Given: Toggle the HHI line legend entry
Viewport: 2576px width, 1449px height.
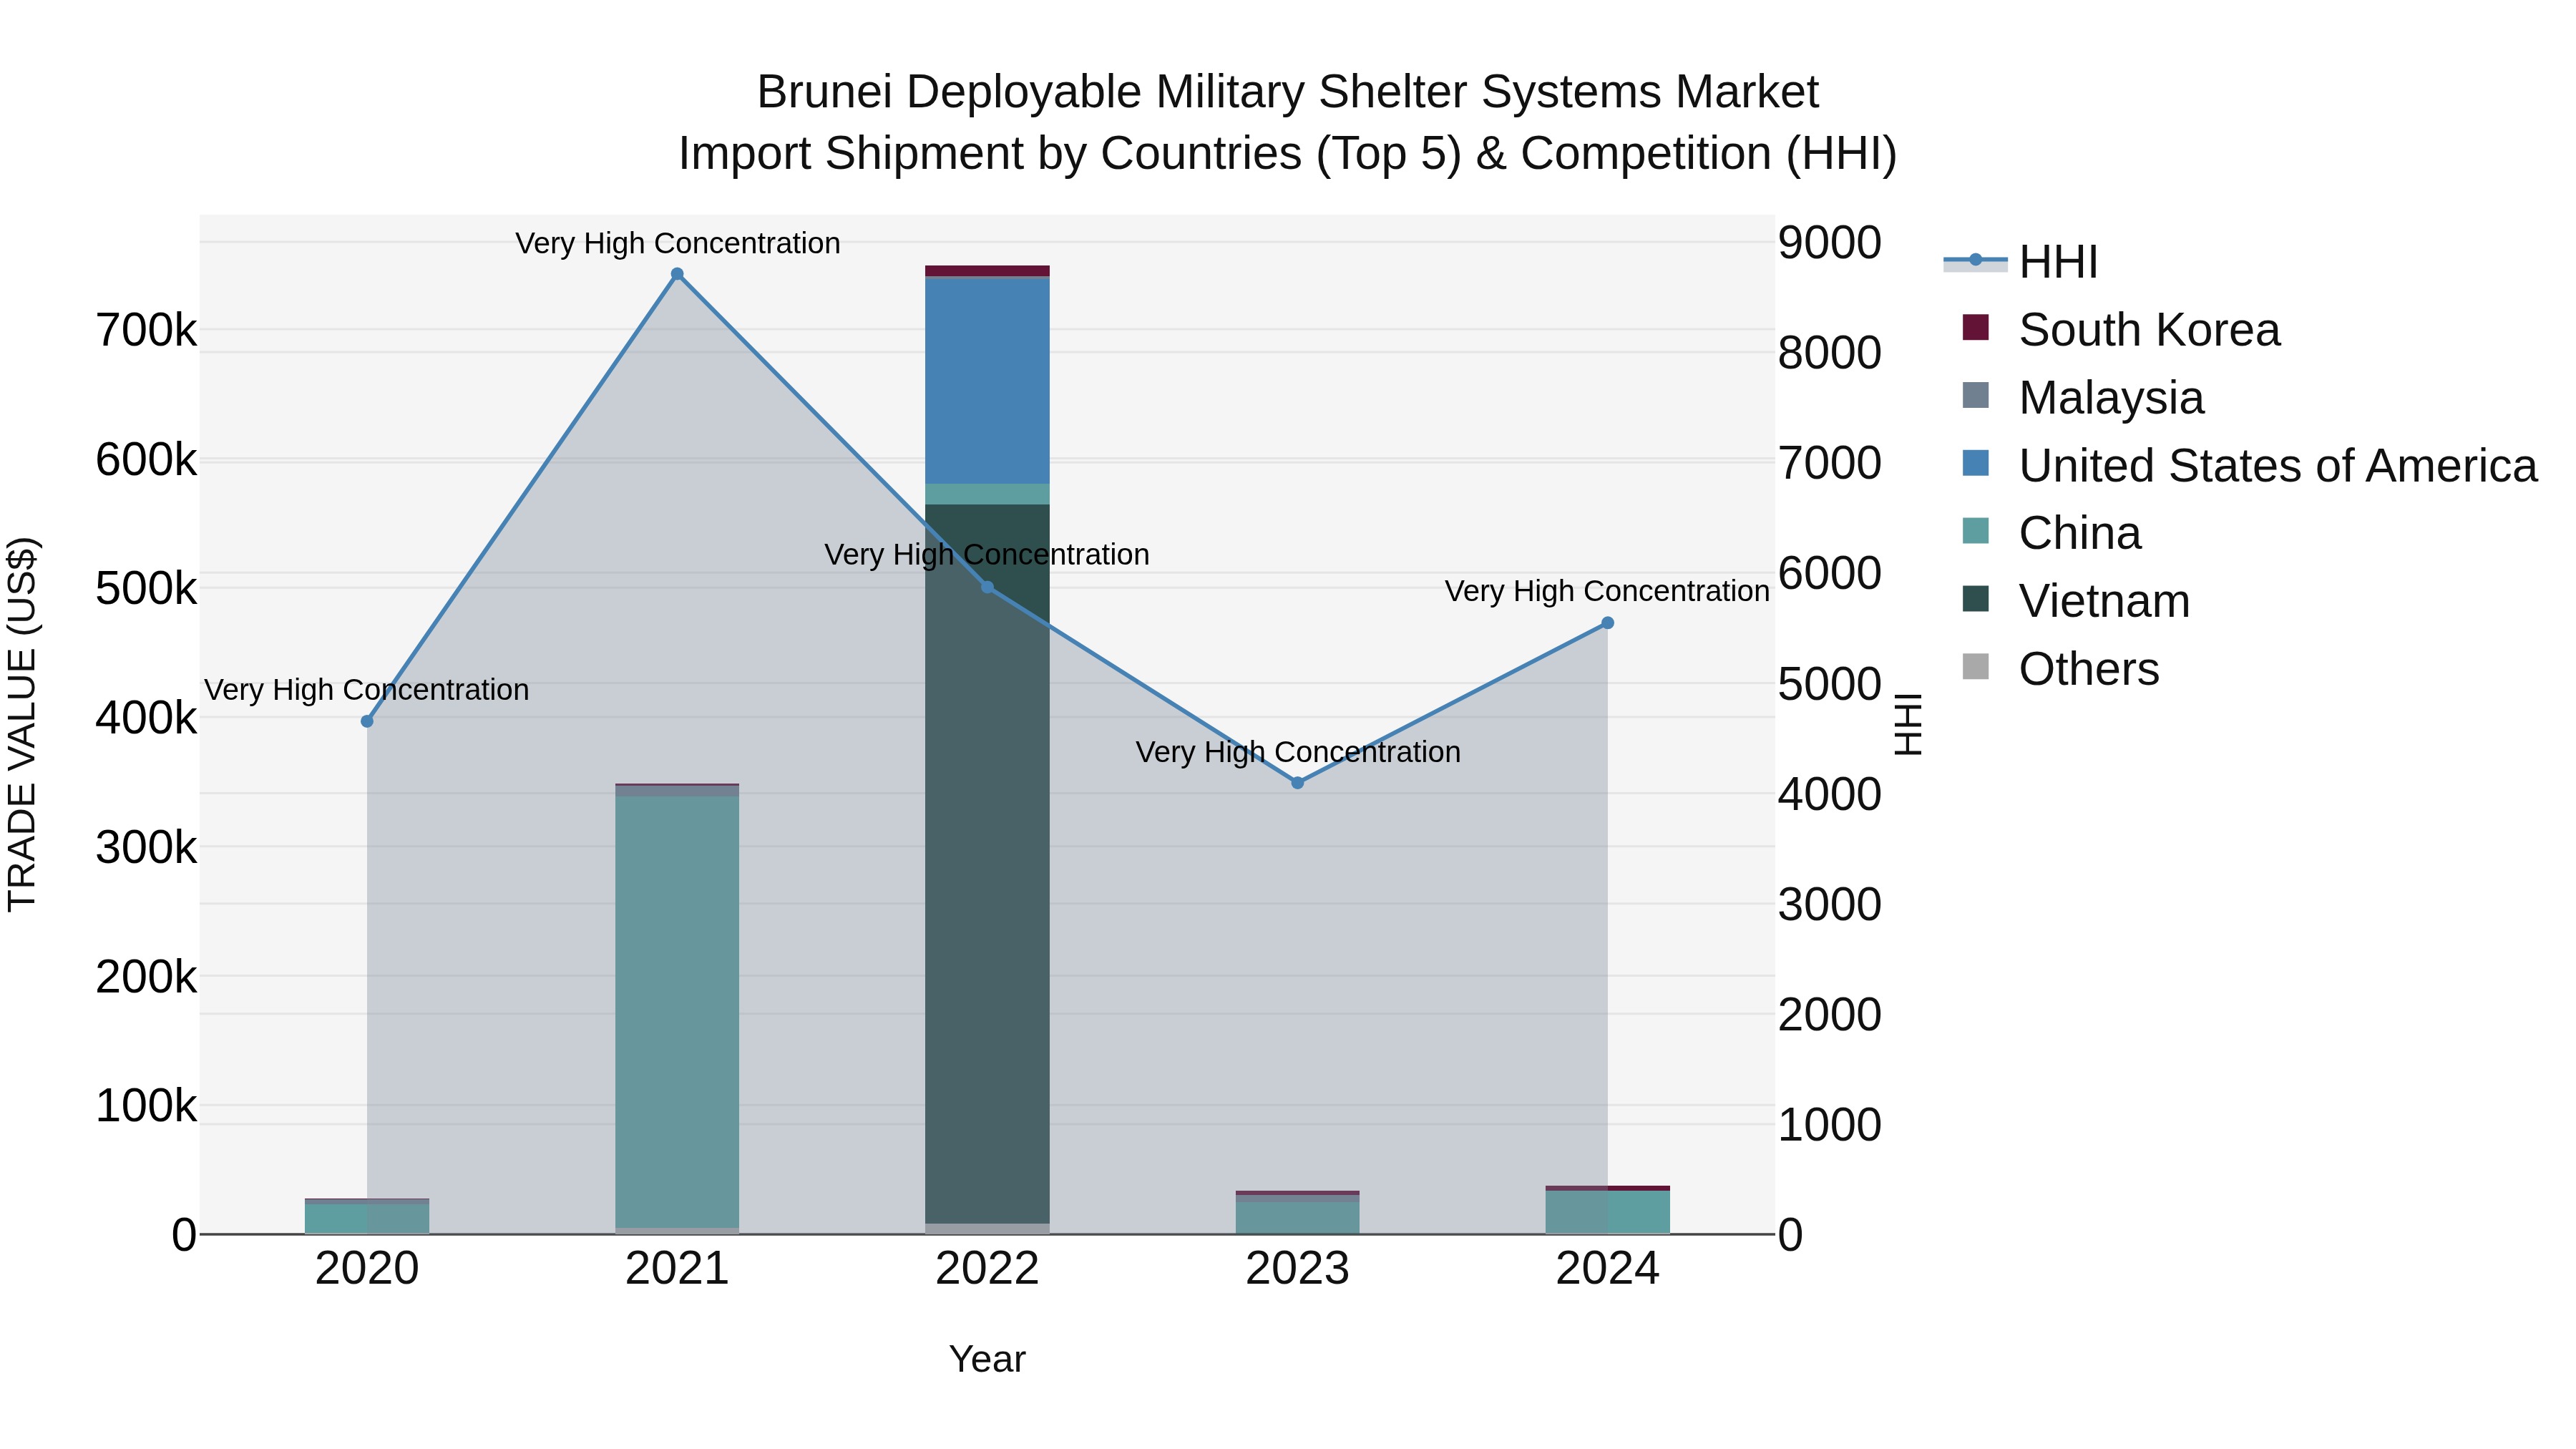Looking at the screenshot, I should click(x=2021, y=262).
